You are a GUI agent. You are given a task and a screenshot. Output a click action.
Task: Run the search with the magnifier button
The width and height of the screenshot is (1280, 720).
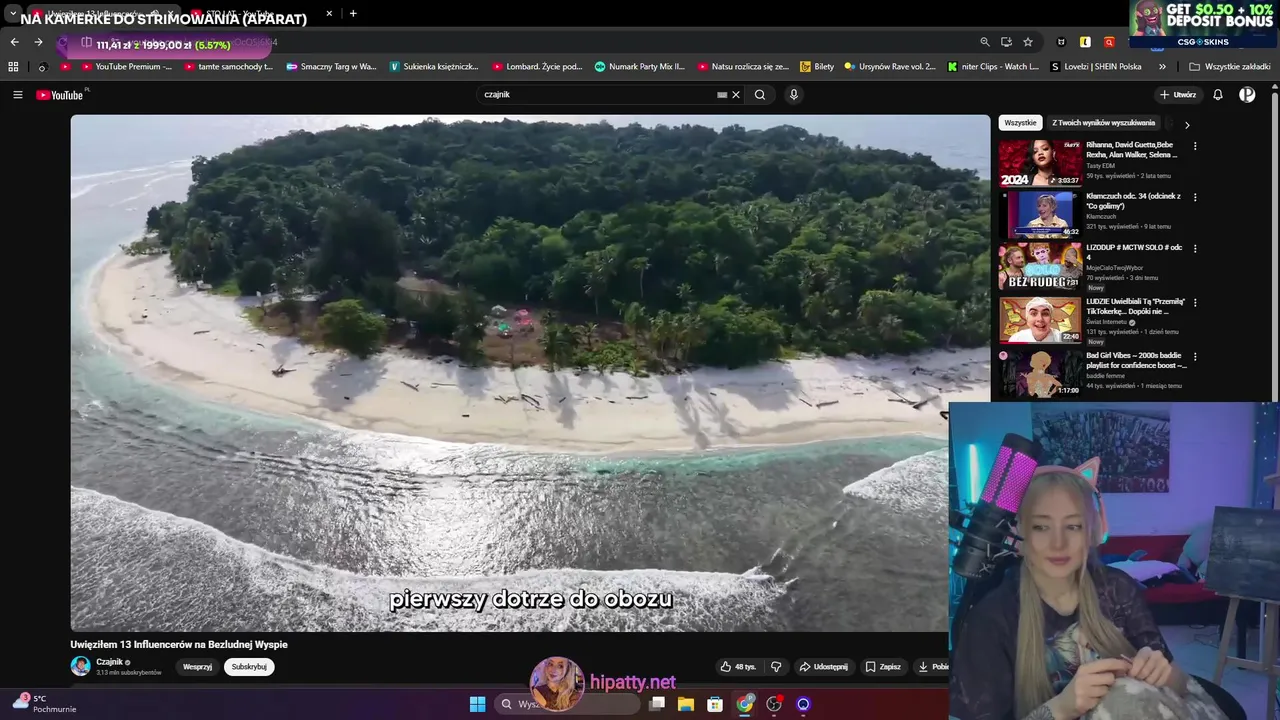pyautogui.click(x=760, y=95)
